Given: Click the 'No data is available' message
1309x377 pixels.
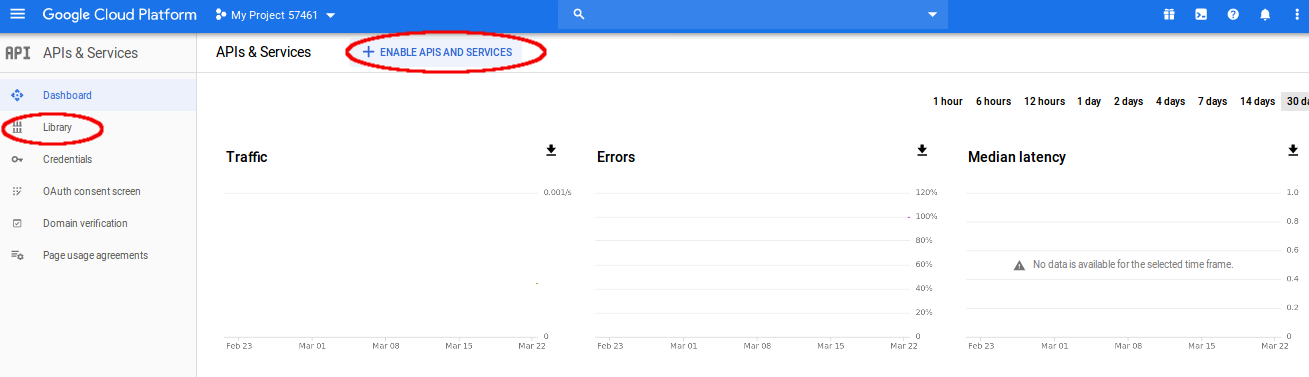Looking at the screenshot, I should (x=1133, y=264).
